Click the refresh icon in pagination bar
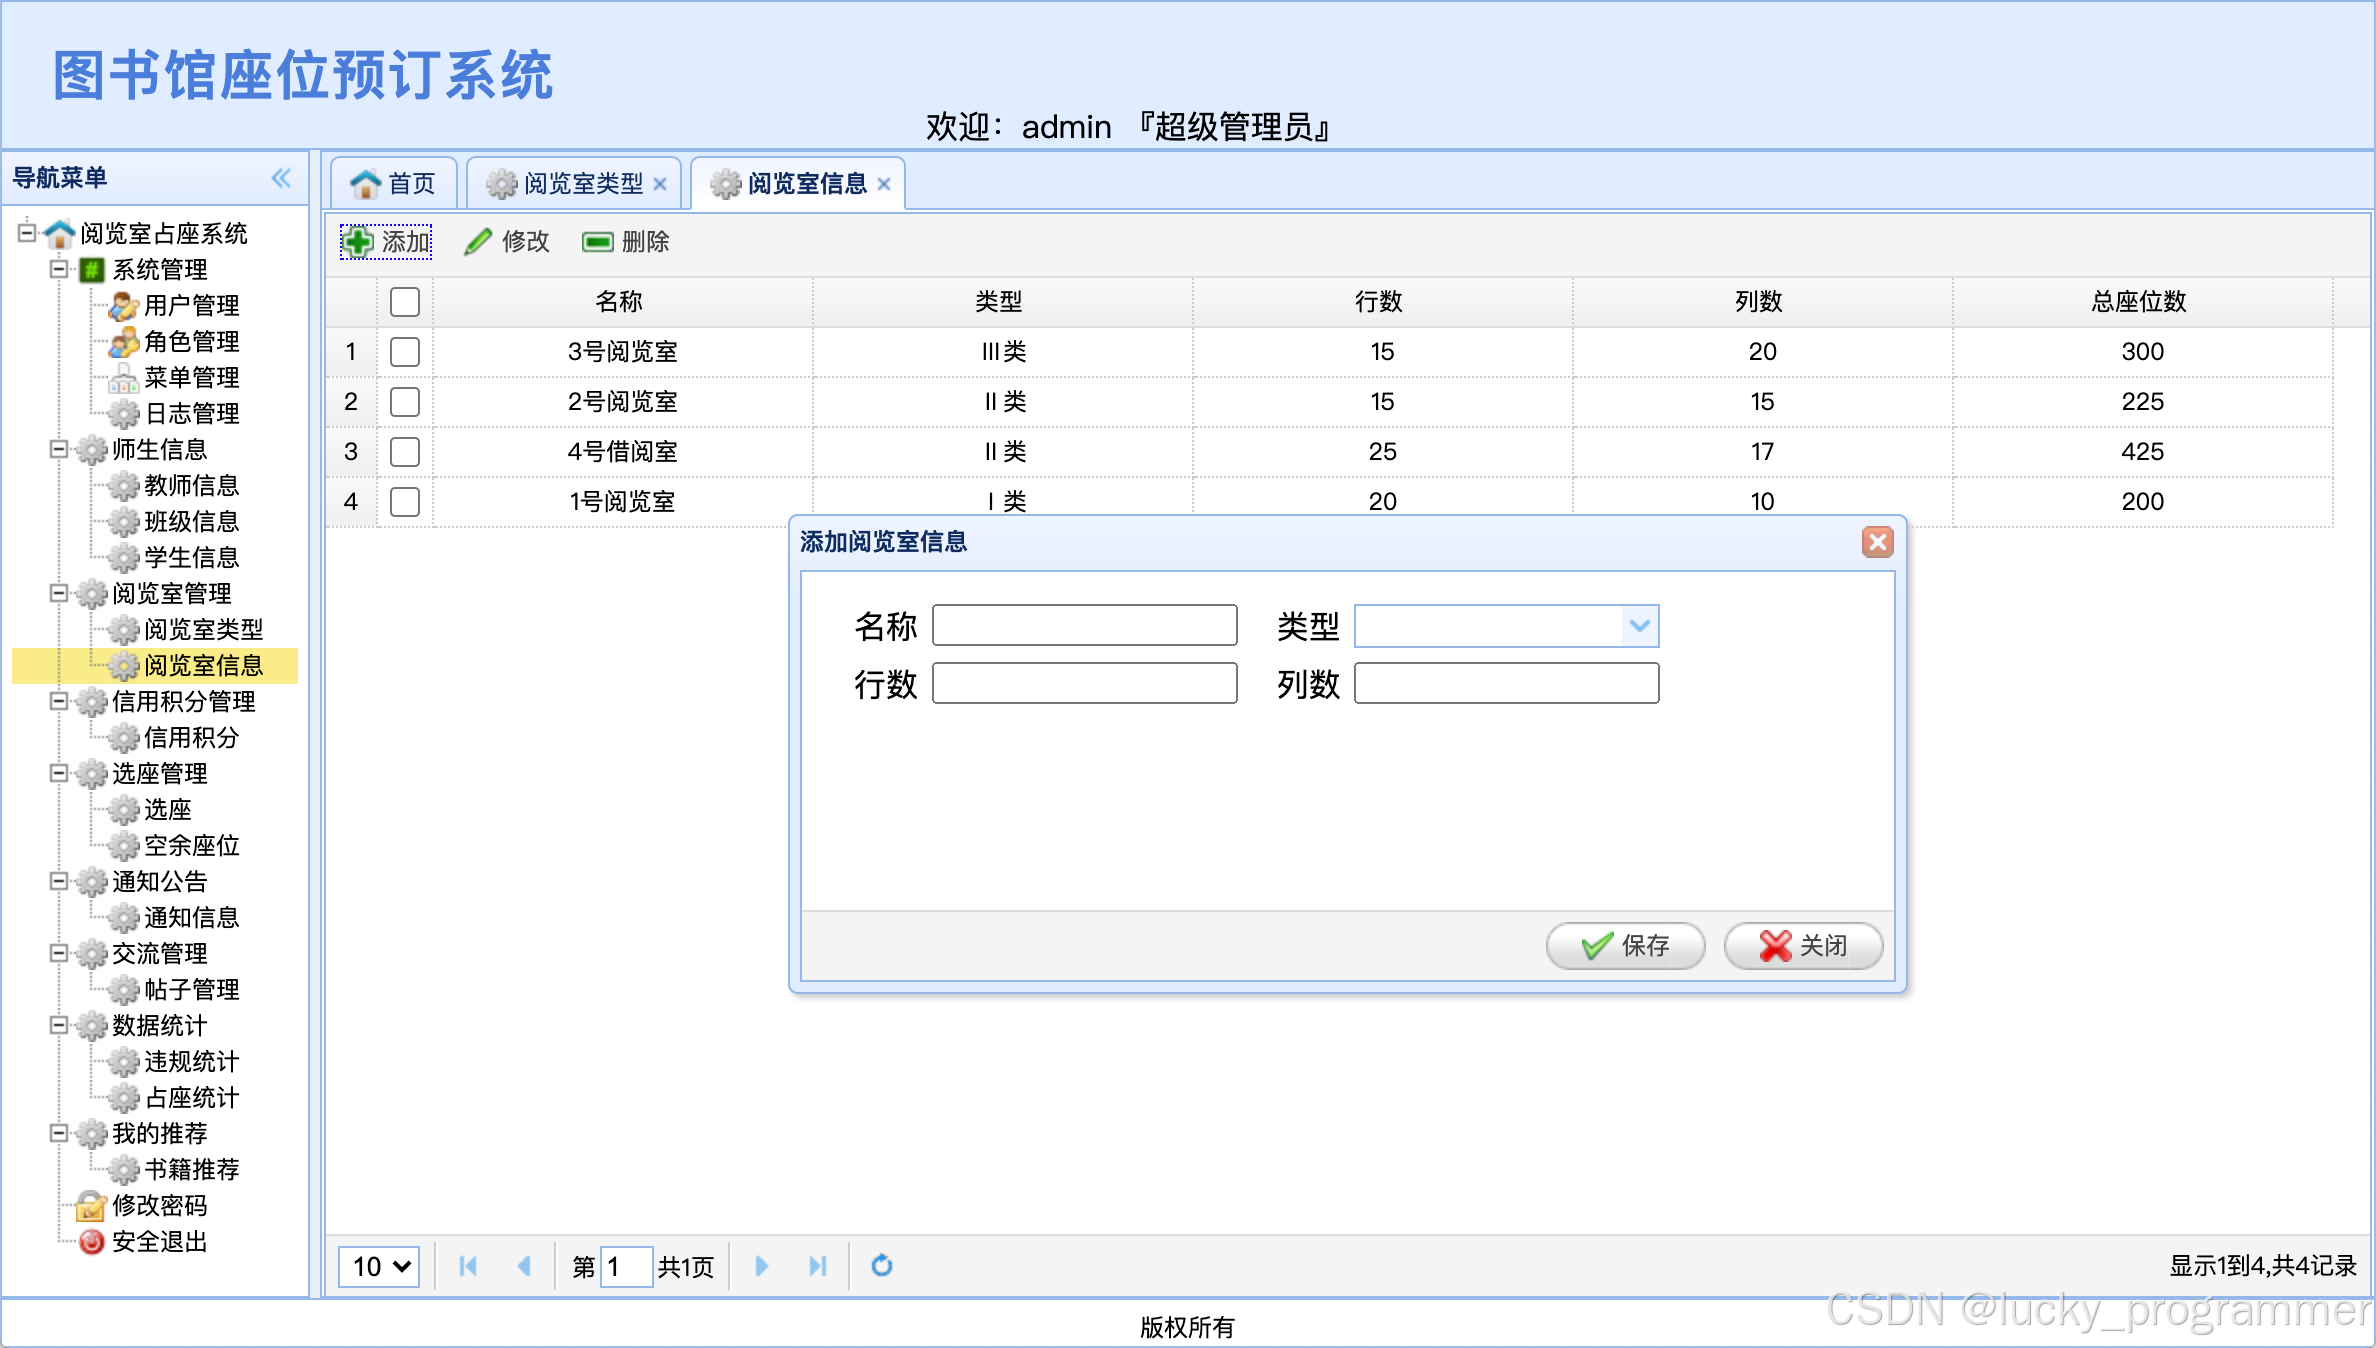 (x=881, y=1266)
